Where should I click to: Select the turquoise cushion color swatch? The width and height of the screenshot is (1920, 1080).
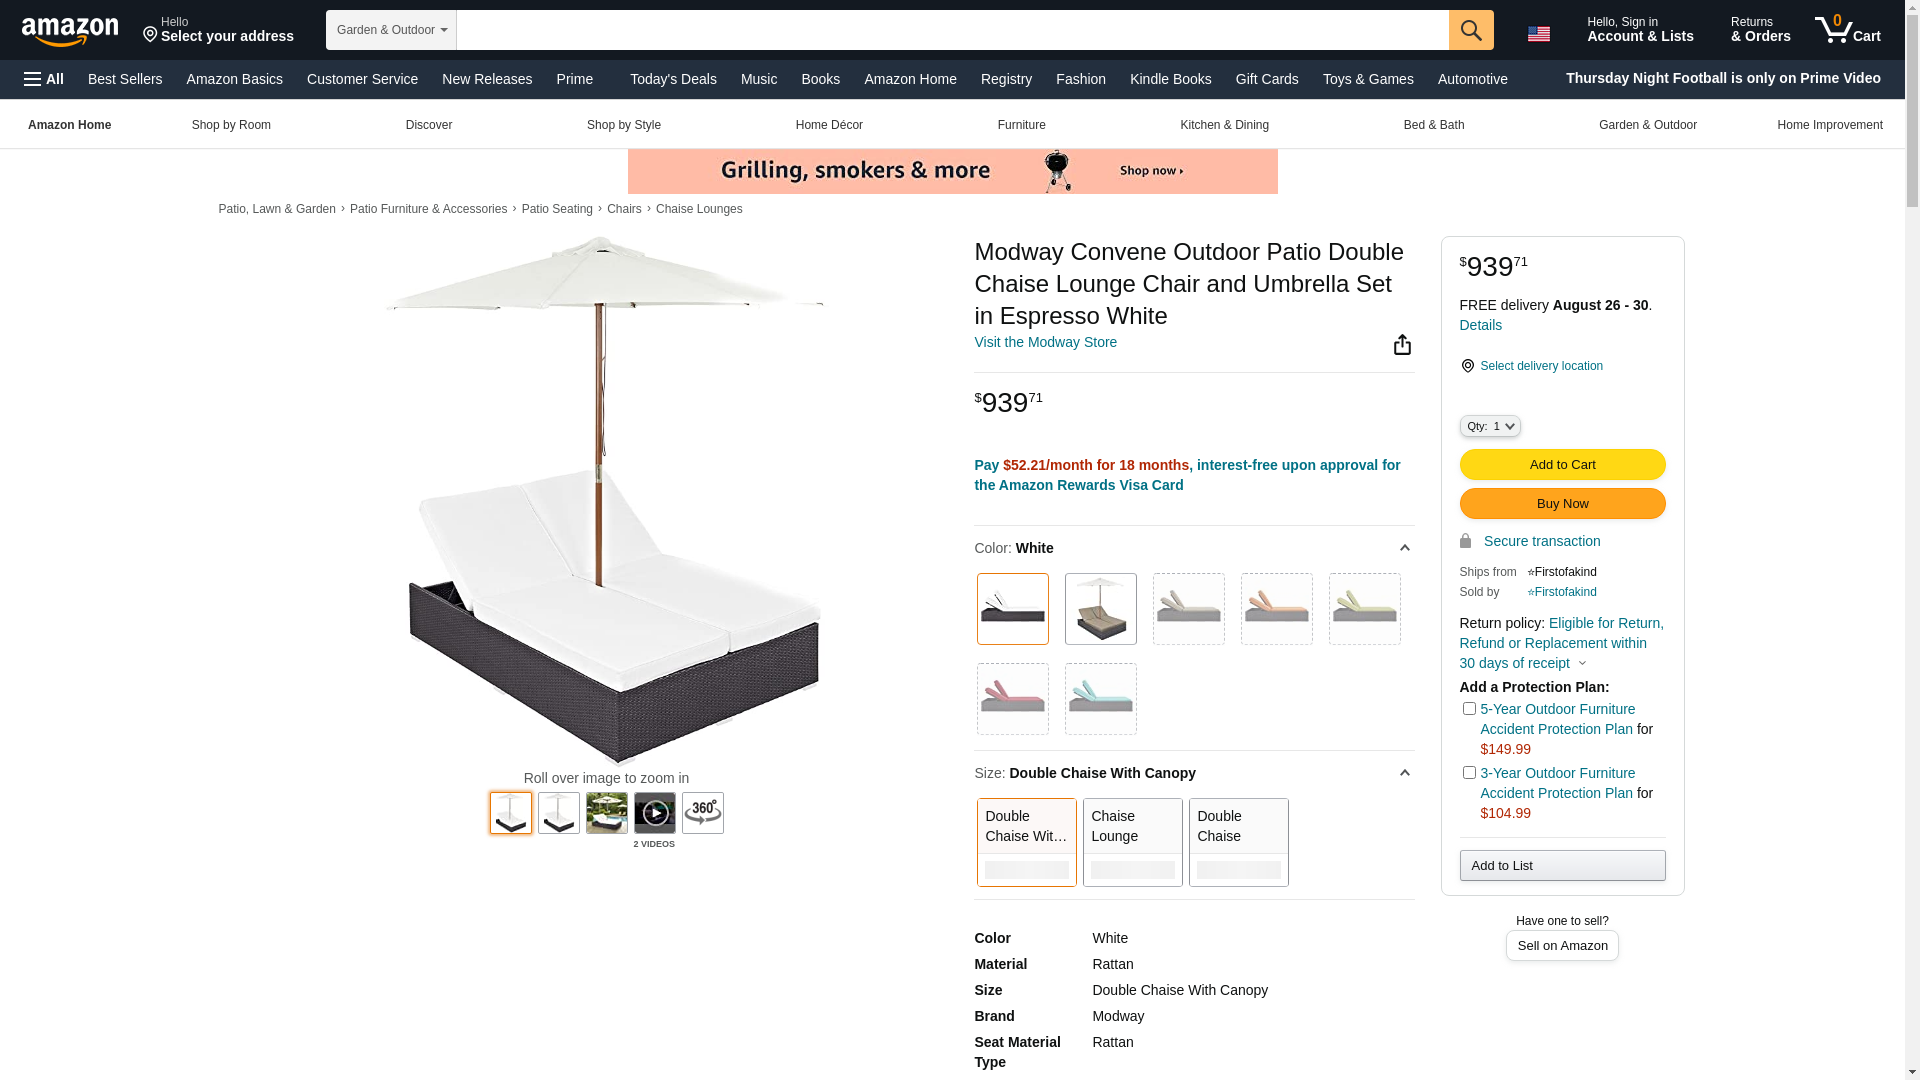tap(1100, 699)
